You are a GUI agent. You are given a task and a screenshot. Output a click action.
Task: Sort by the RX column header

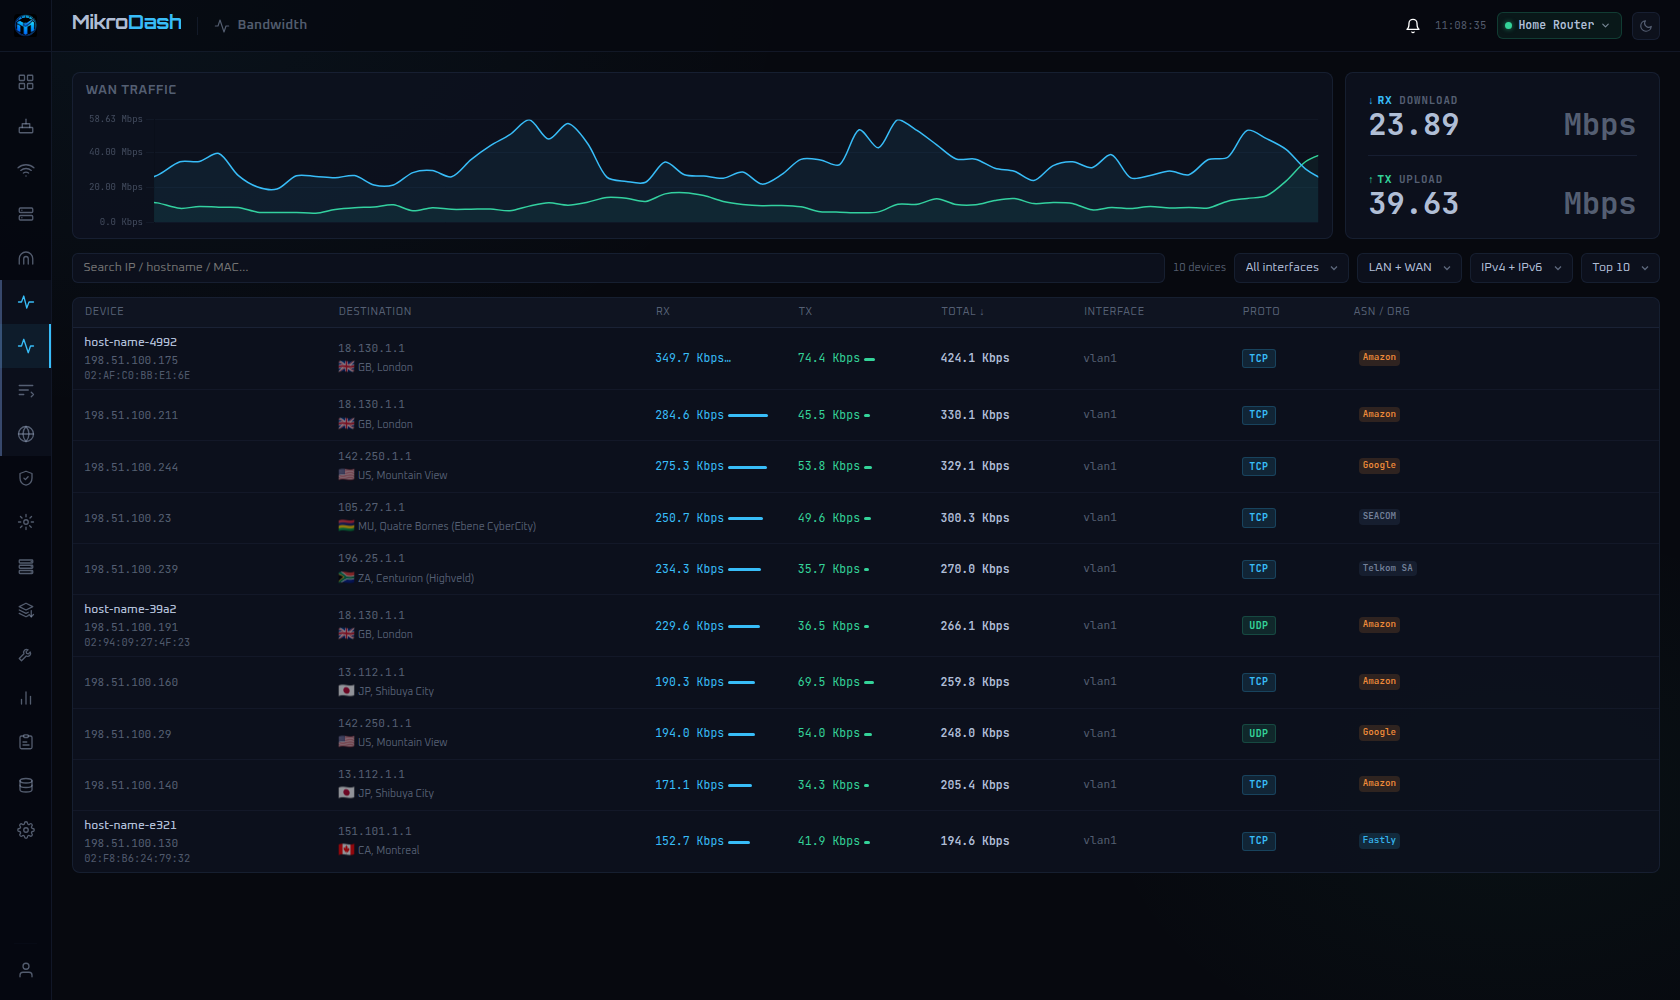(x=663, y=312)
